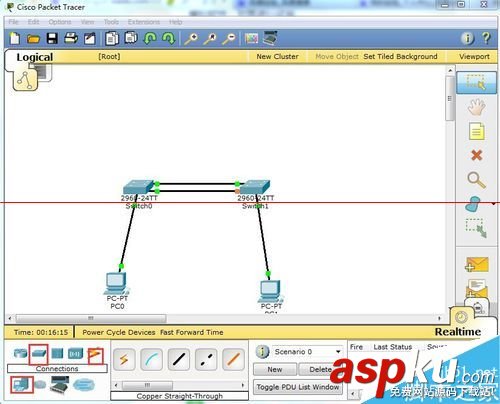Click the scenario information i icon

pos(262,352)
